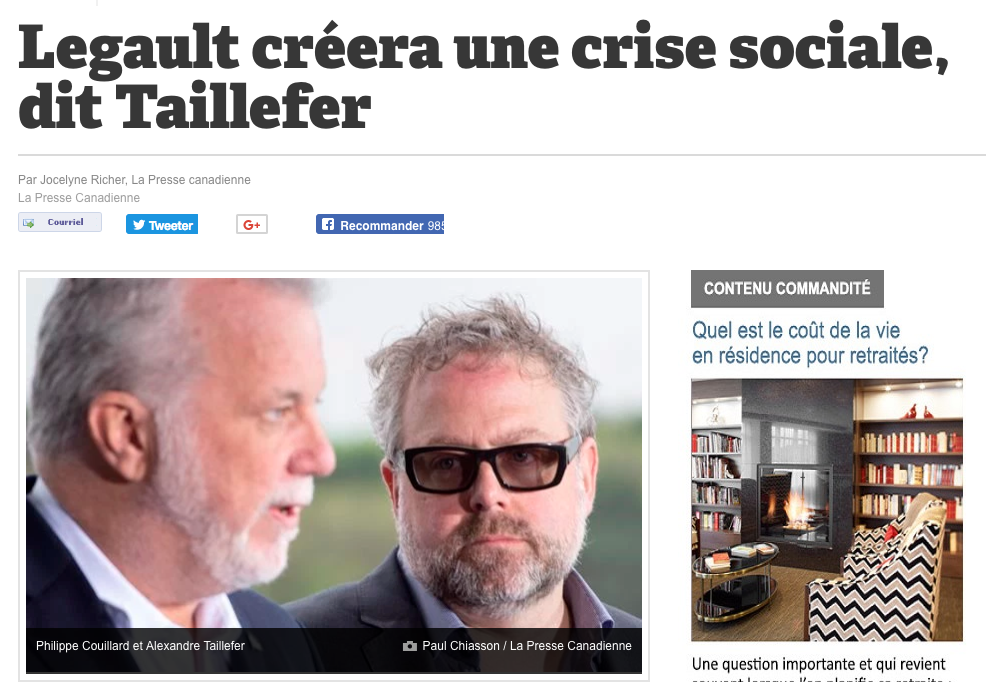This screenshot has height=682, width=986.
Task: Click the Twitter bird icon
Action: point(139,224)
